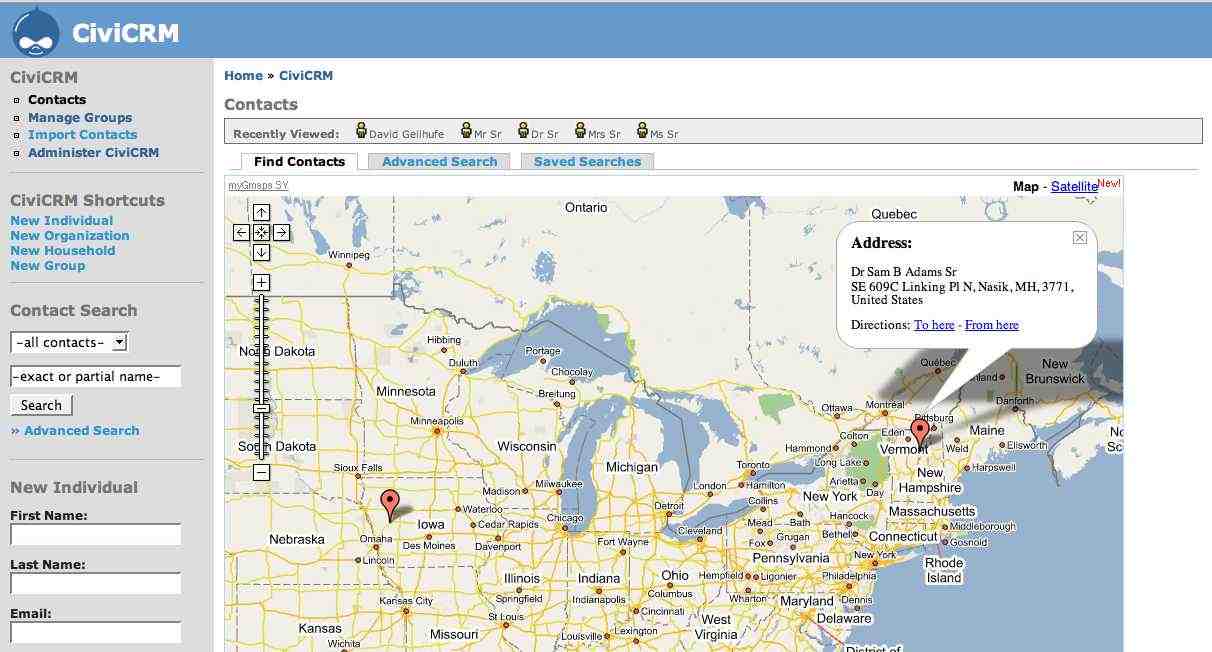Open recently viewed Mr Sr contact
Screen dimensions: 1212x652
click(481, 132)
